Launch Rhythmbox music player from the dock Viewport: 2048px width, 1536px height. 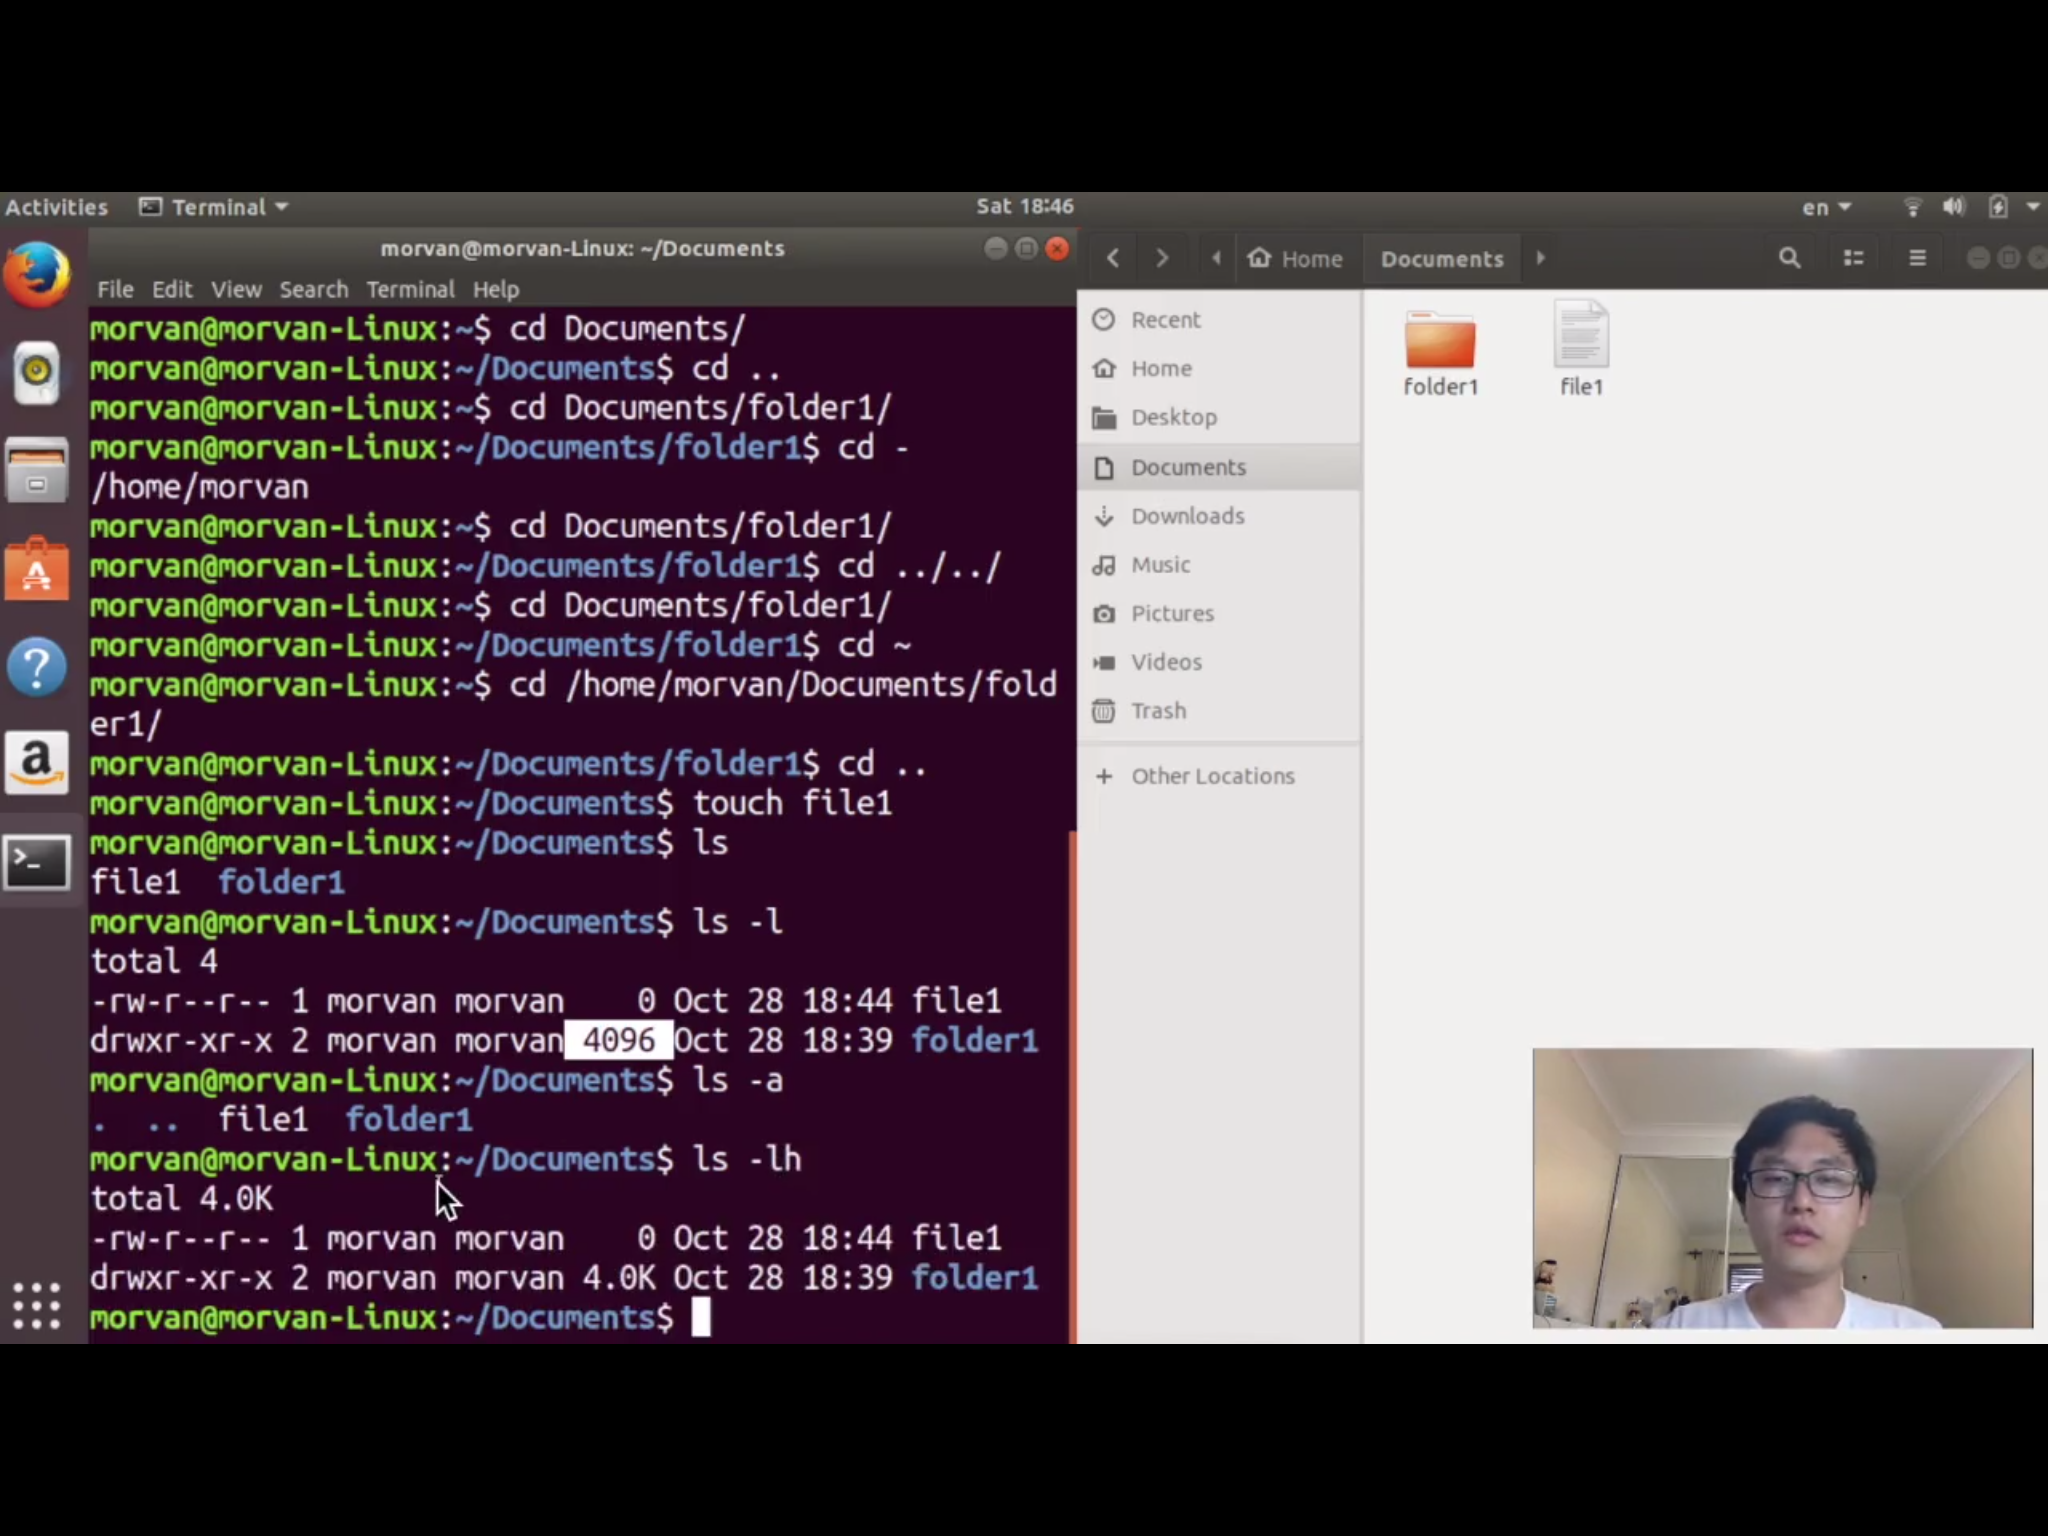[37, 371]
